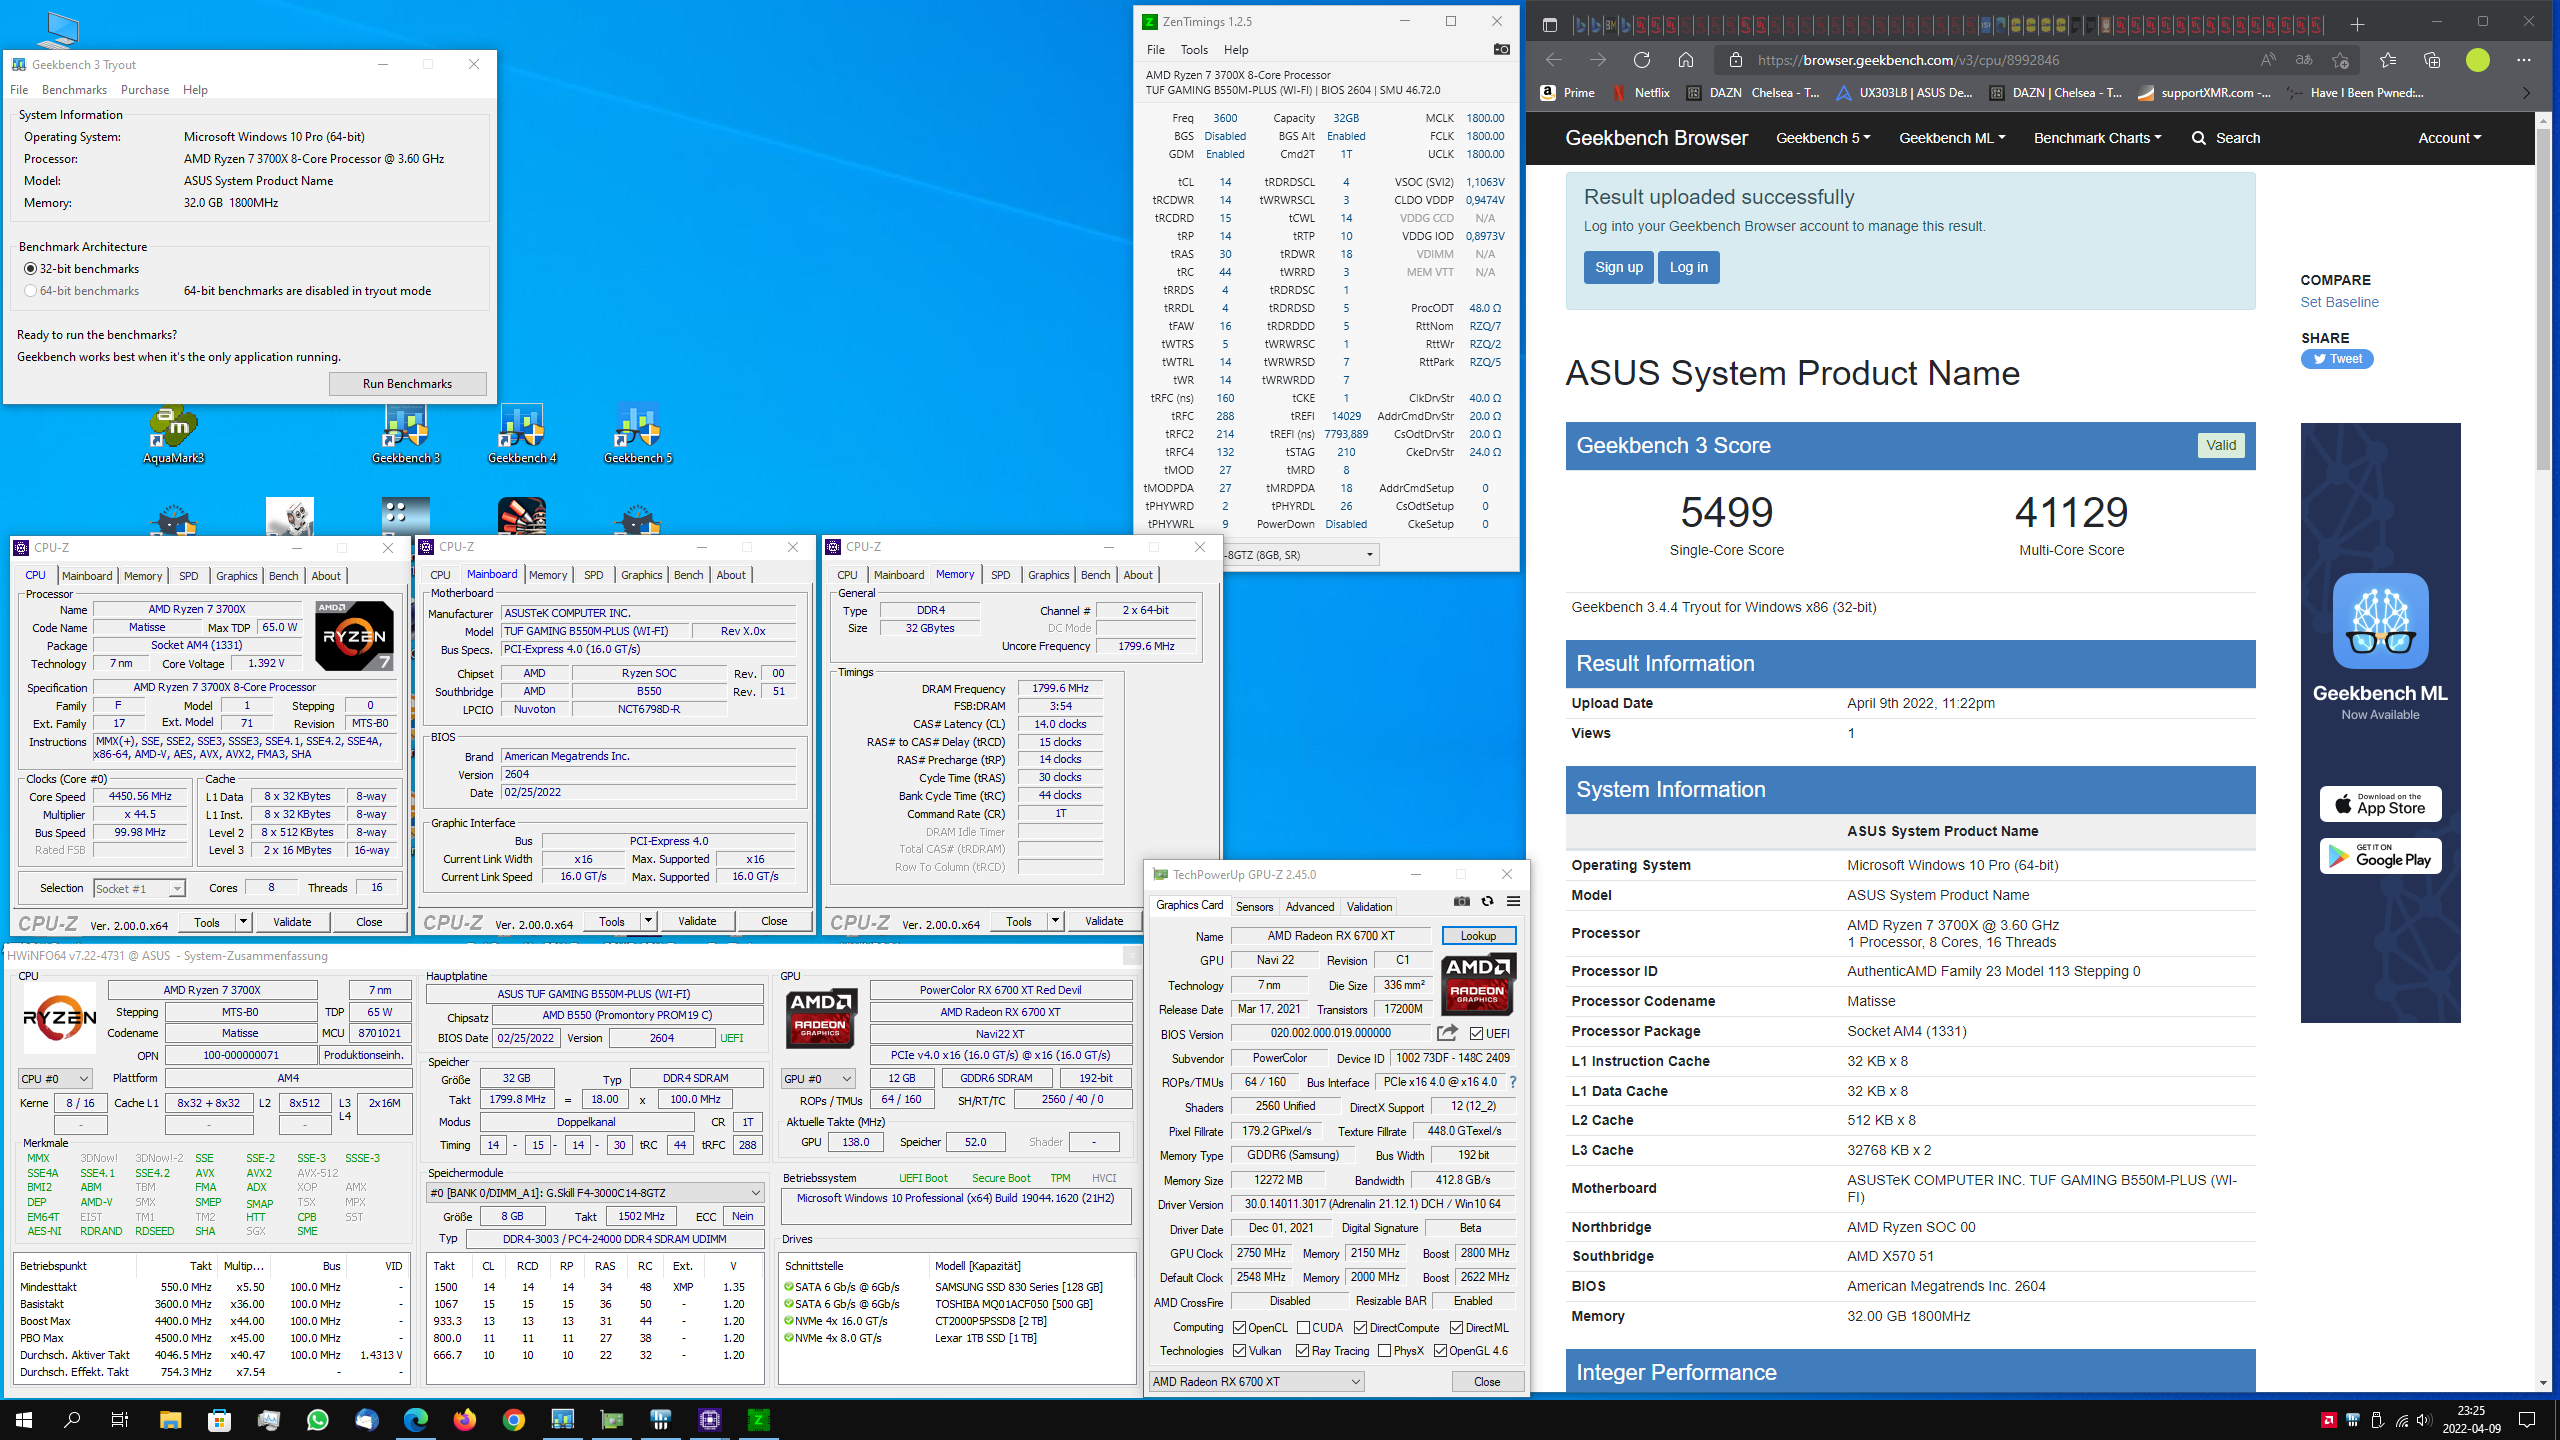Click GPU-Z screenshot camera icon

(x=1462, y=901)
